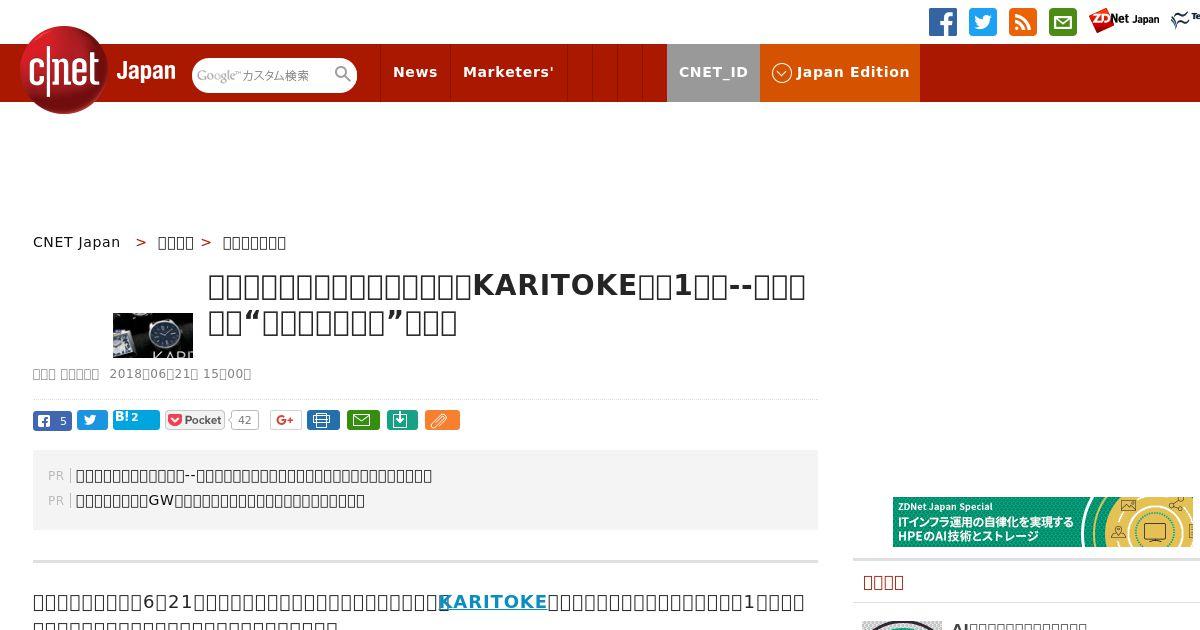Open the CNET_ID menu item

click(x=713, y=72)
